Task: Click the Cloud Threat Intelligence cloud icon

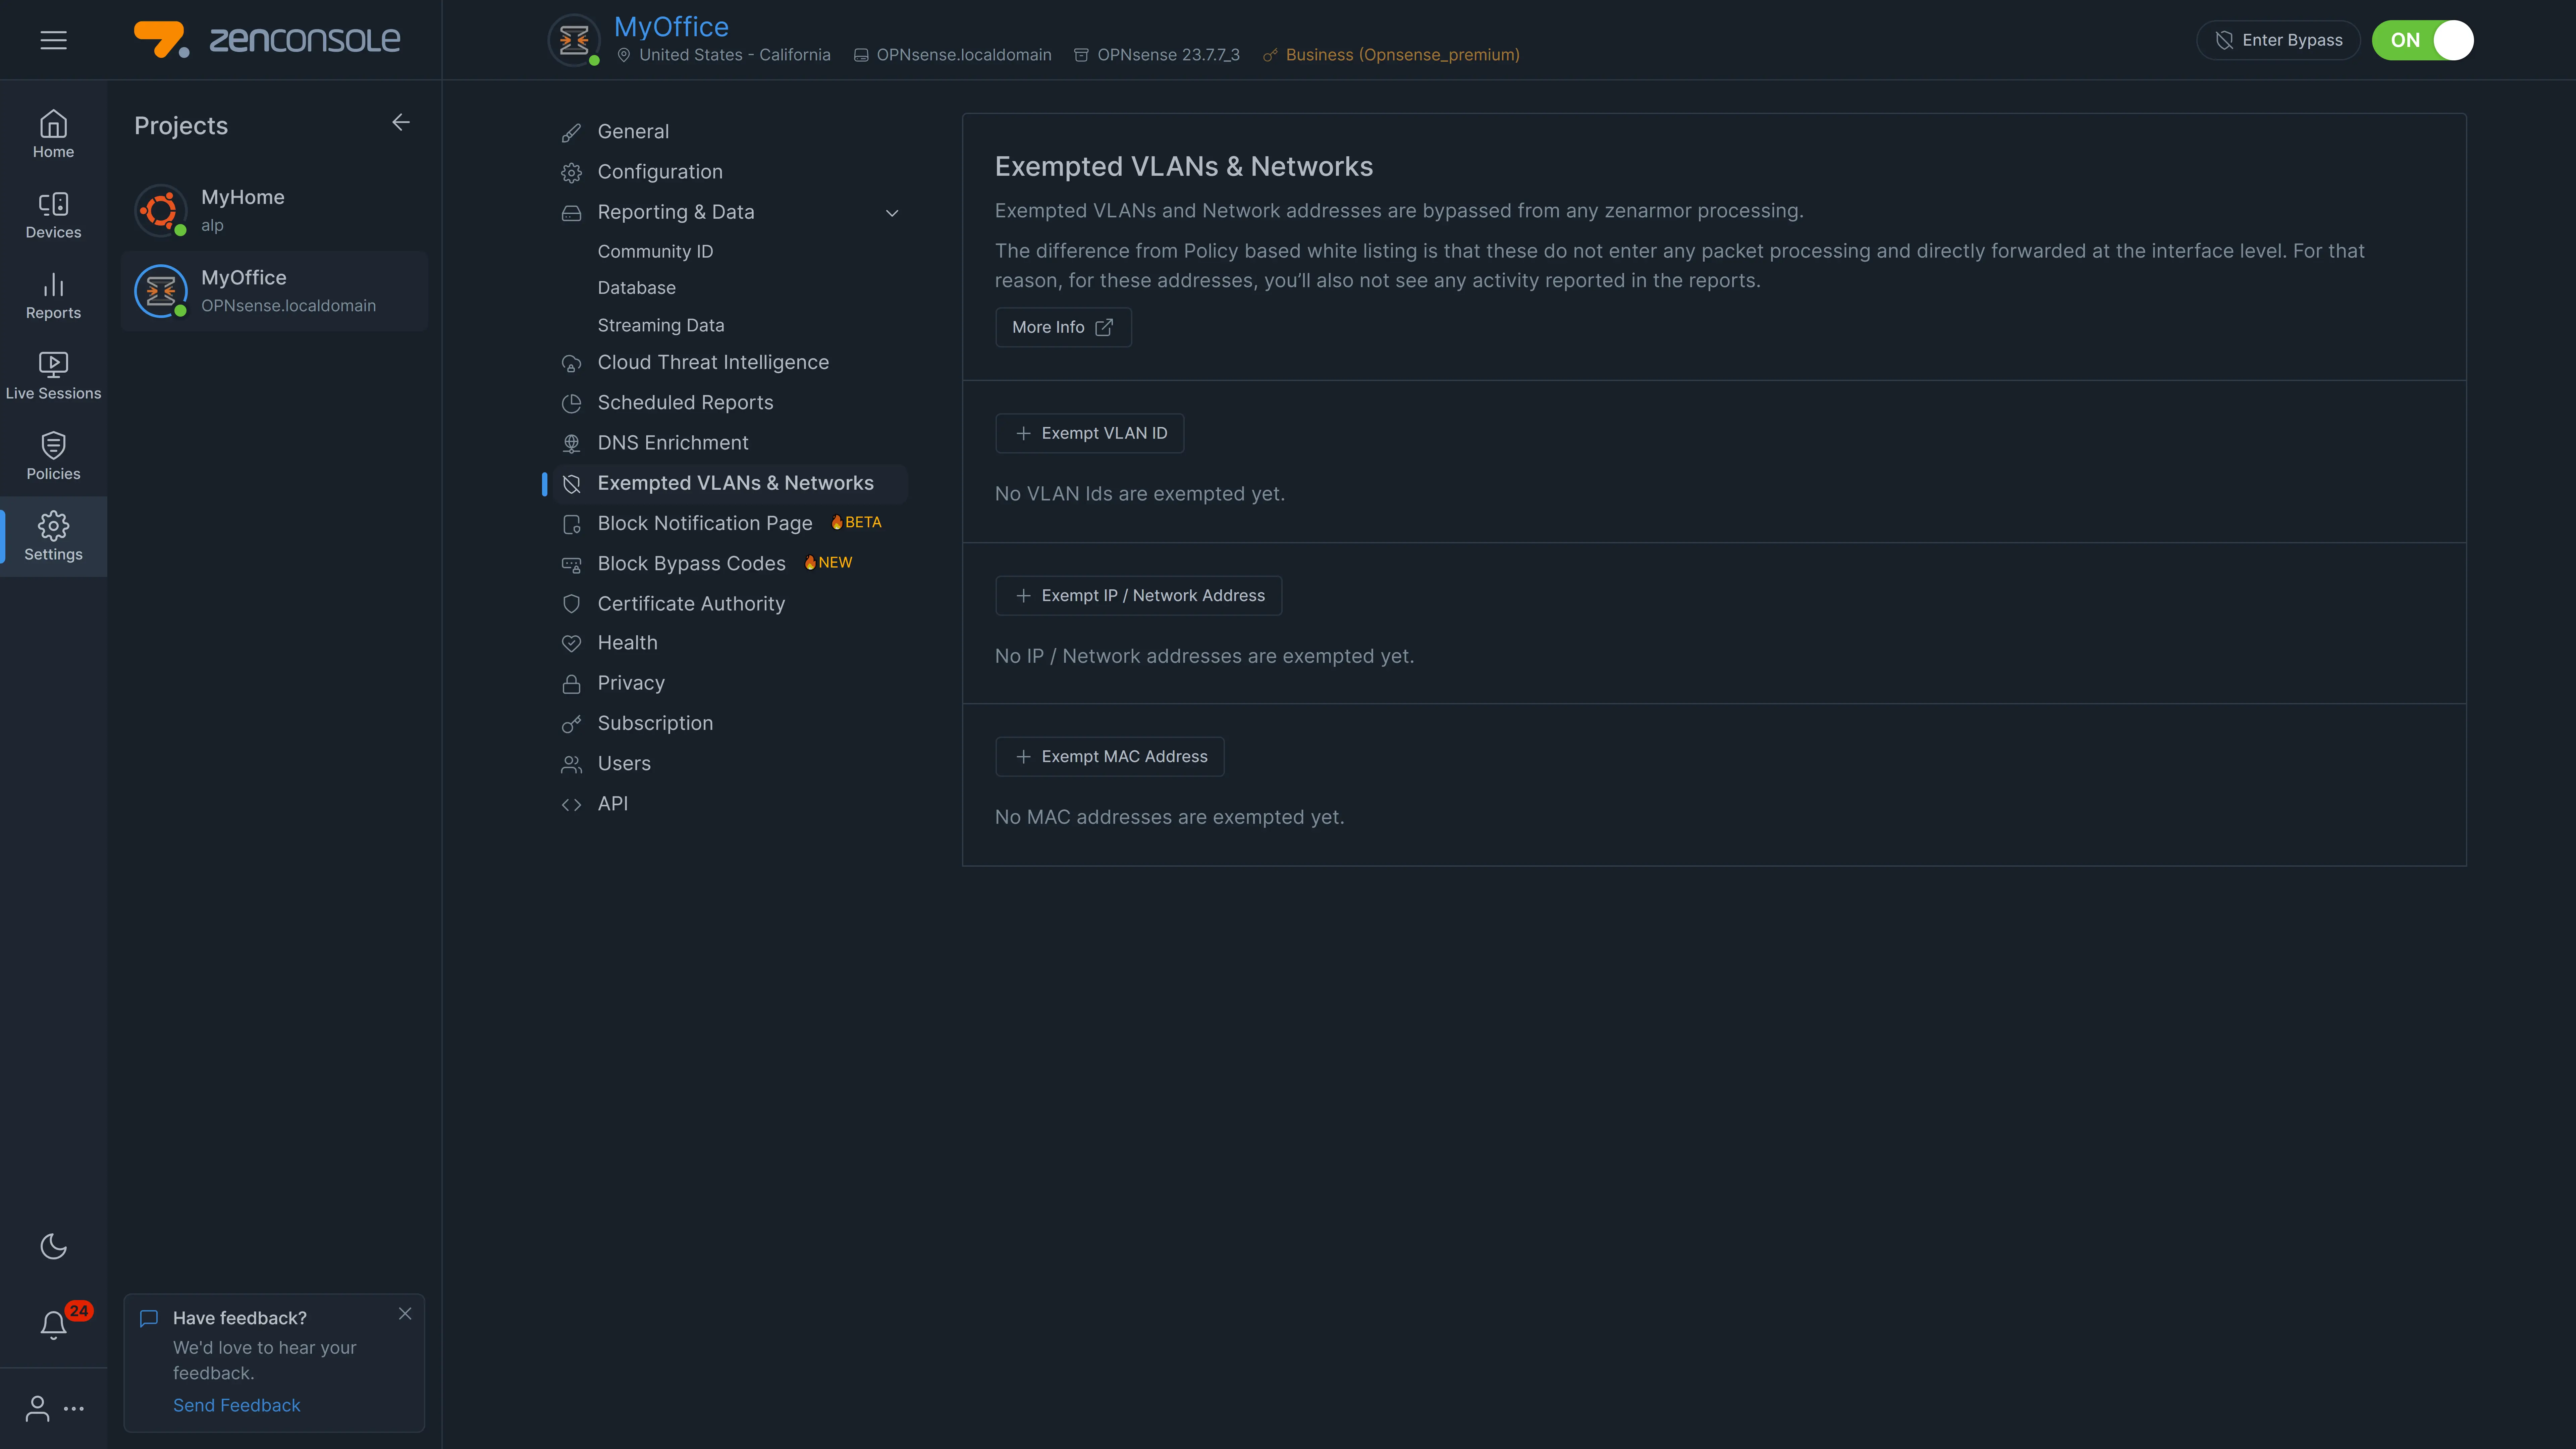Action: coord(571,364)
